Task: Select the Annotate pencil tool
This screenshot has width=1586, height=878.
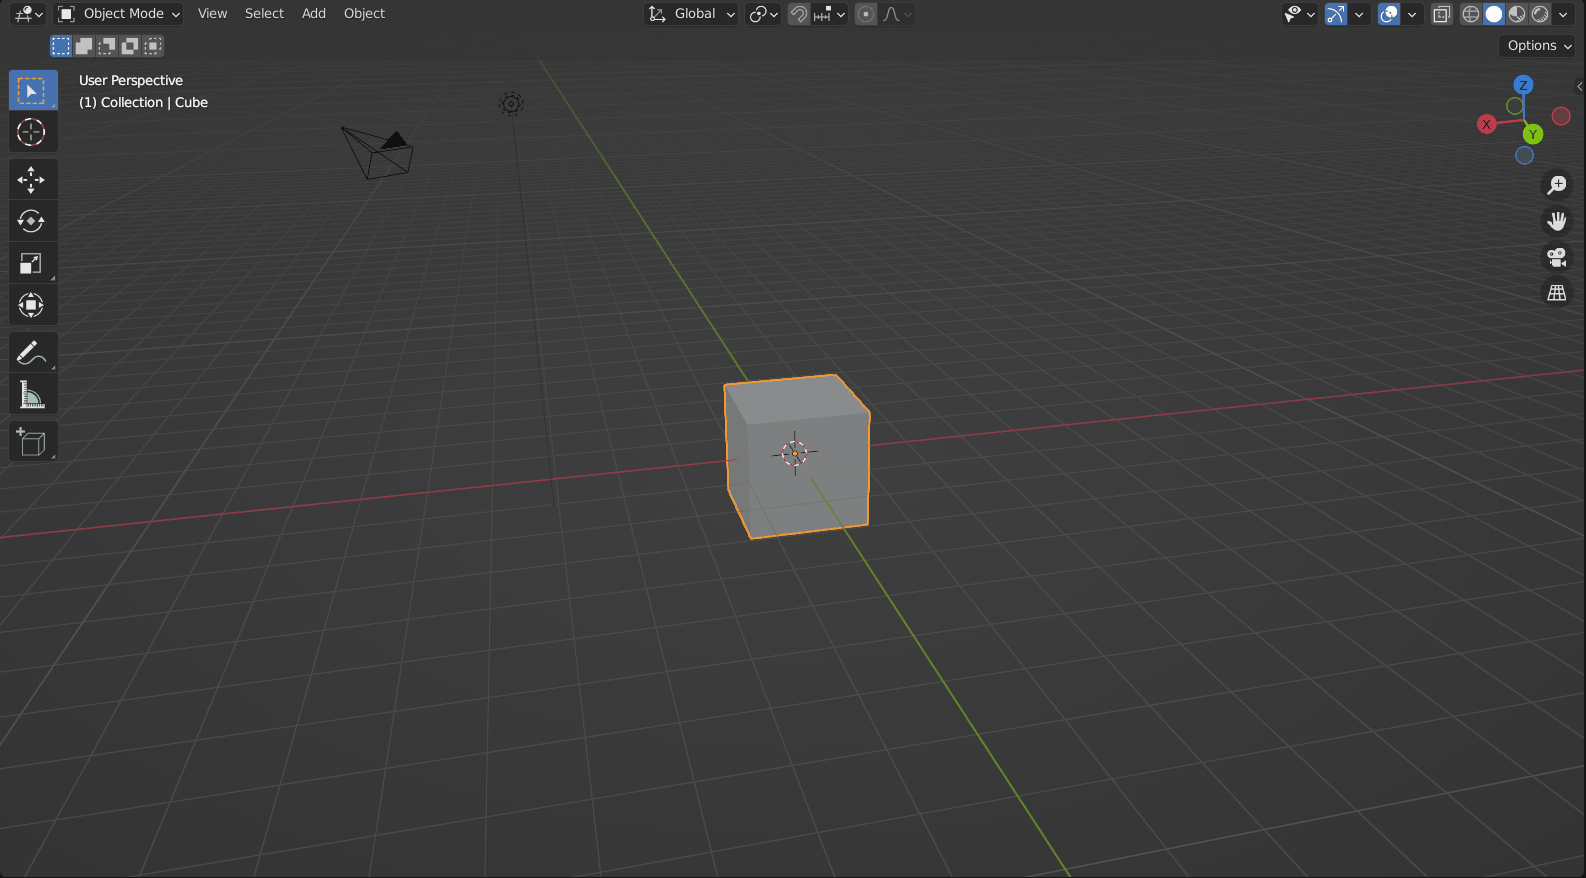Action: [32, 353]
